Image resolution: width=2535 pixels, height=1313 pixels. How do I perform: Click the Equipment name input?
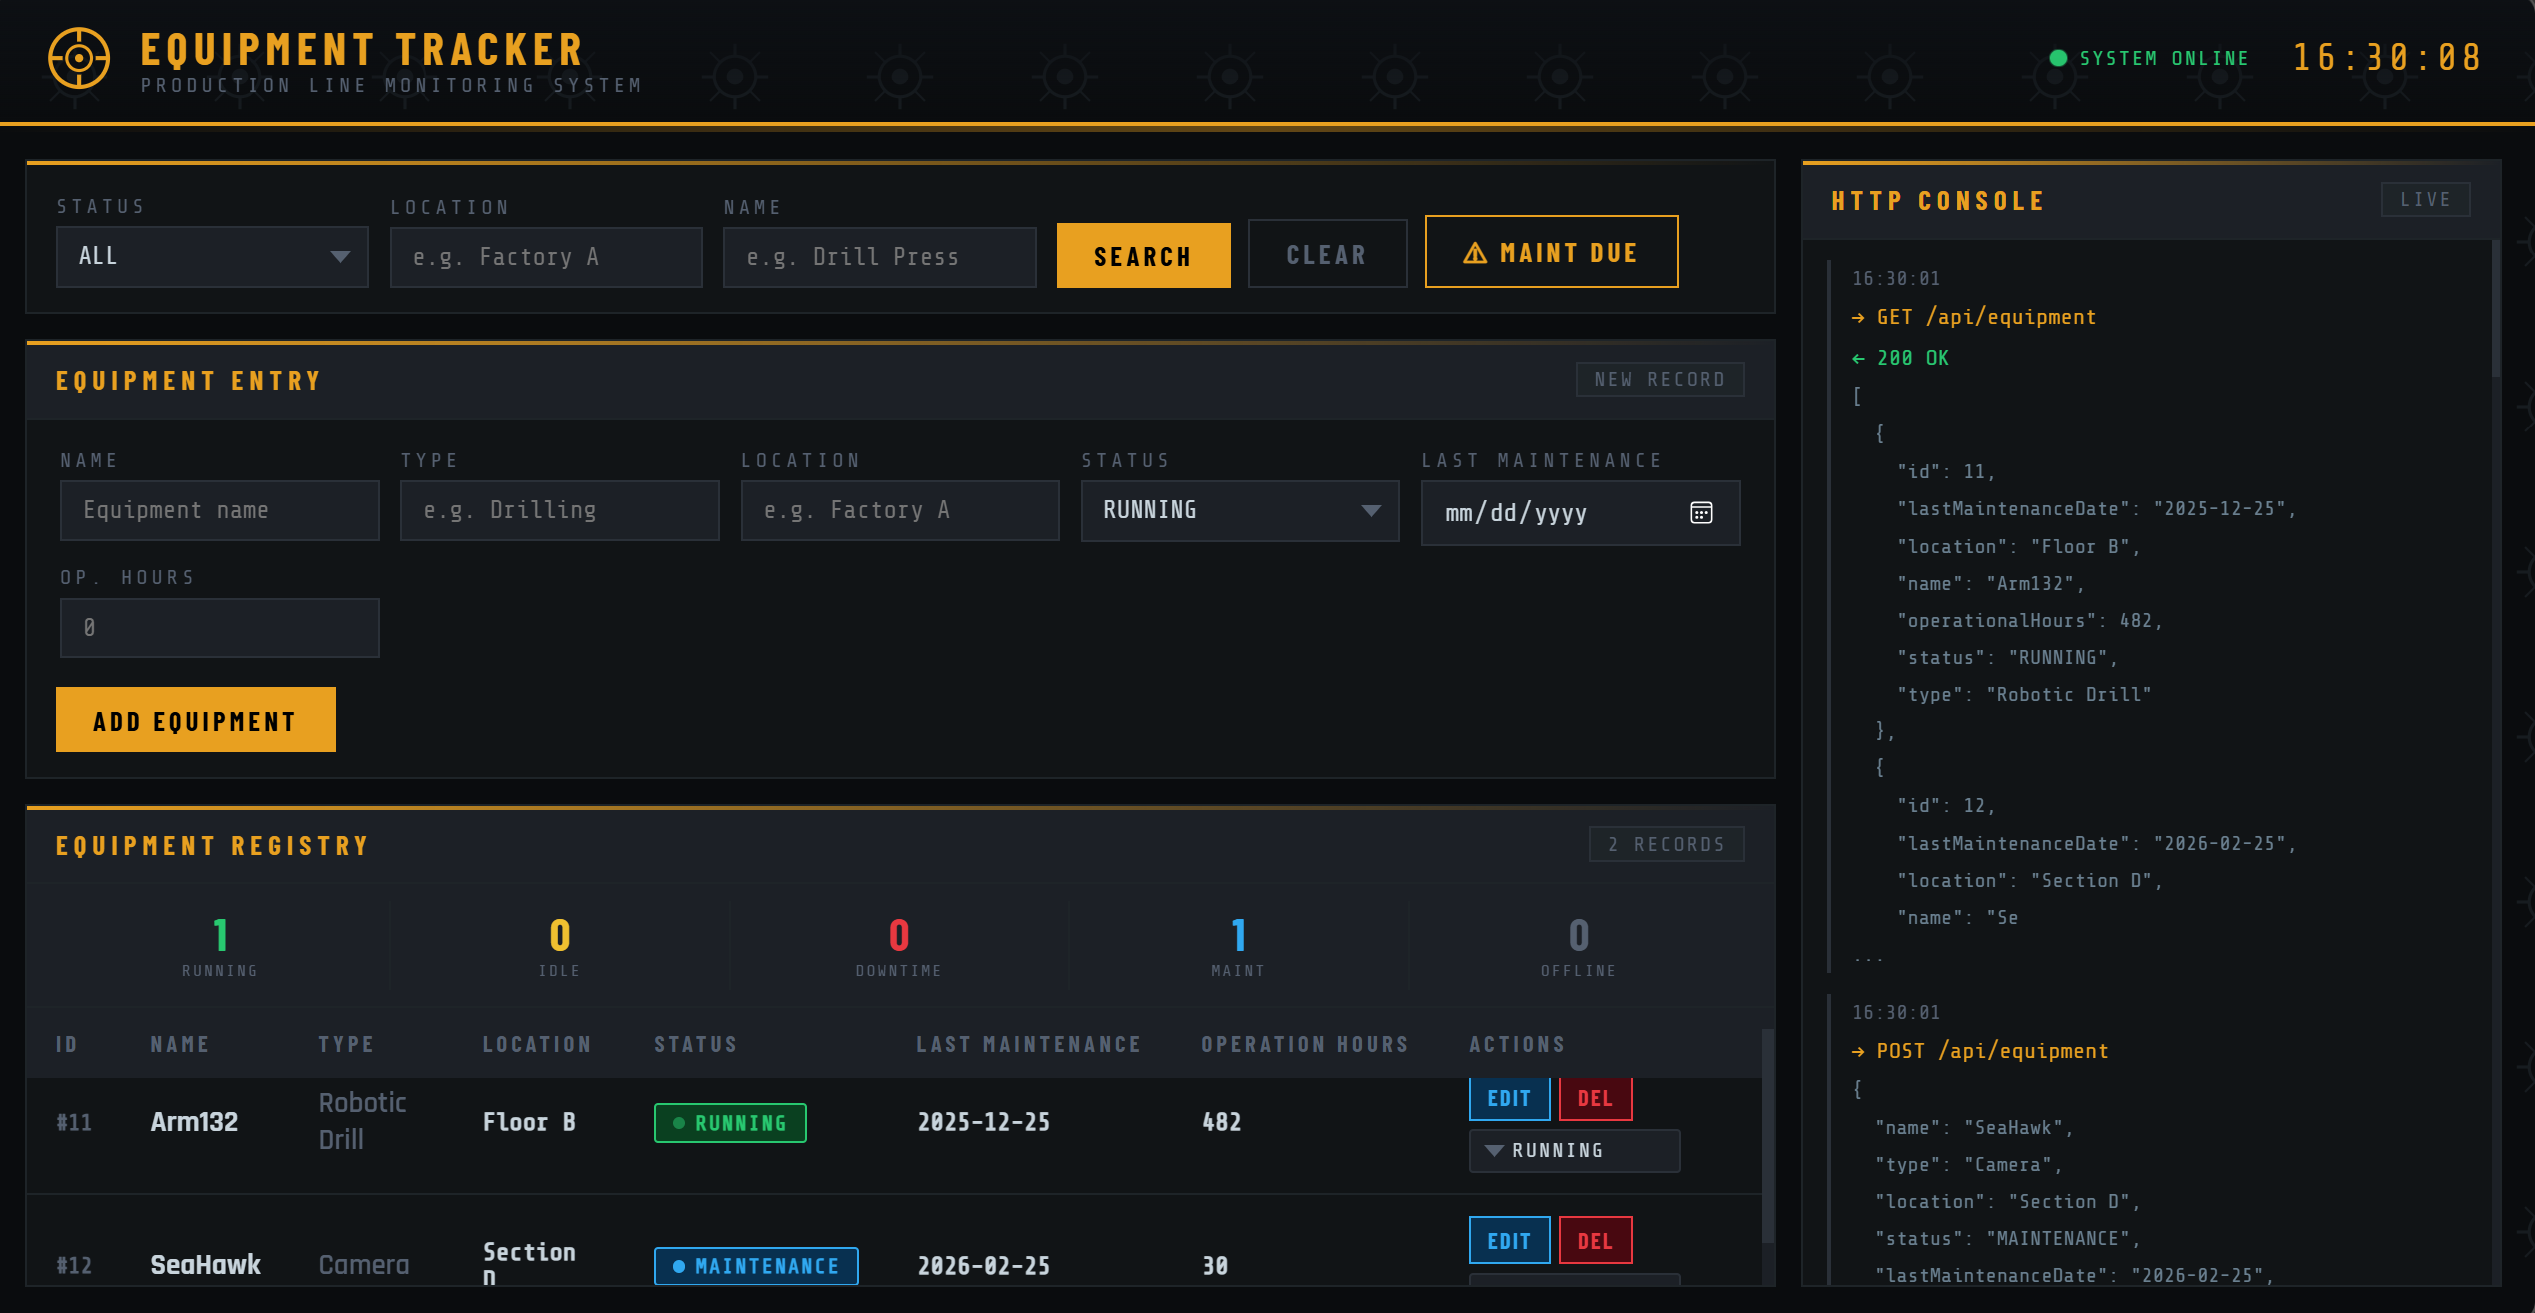pos(220,511)
